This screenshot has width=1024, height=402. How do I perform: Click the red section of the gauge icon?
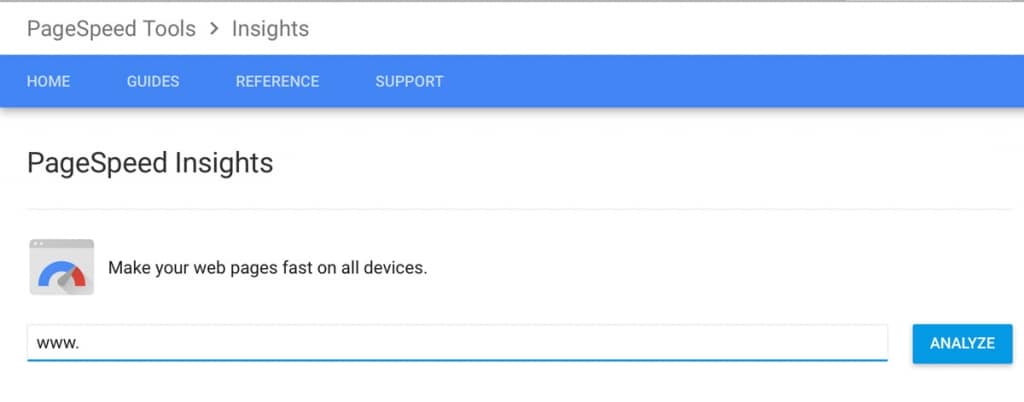(x=78, y=276)
